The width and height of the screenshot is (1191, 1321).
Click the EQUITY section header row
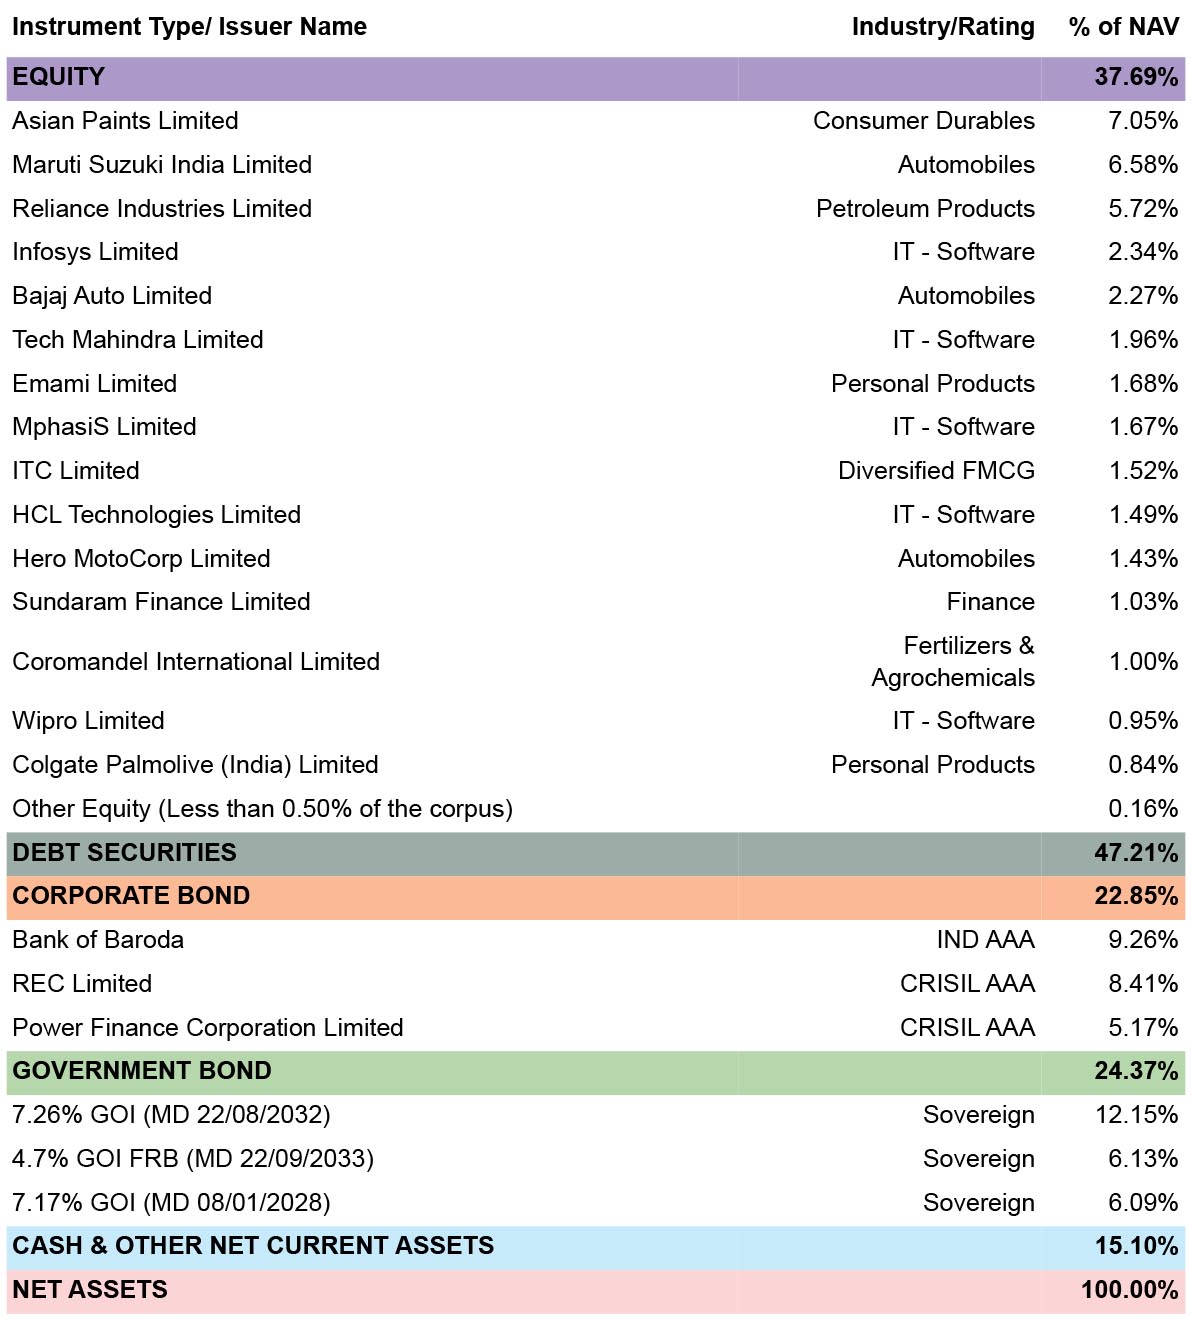[595, 78]
